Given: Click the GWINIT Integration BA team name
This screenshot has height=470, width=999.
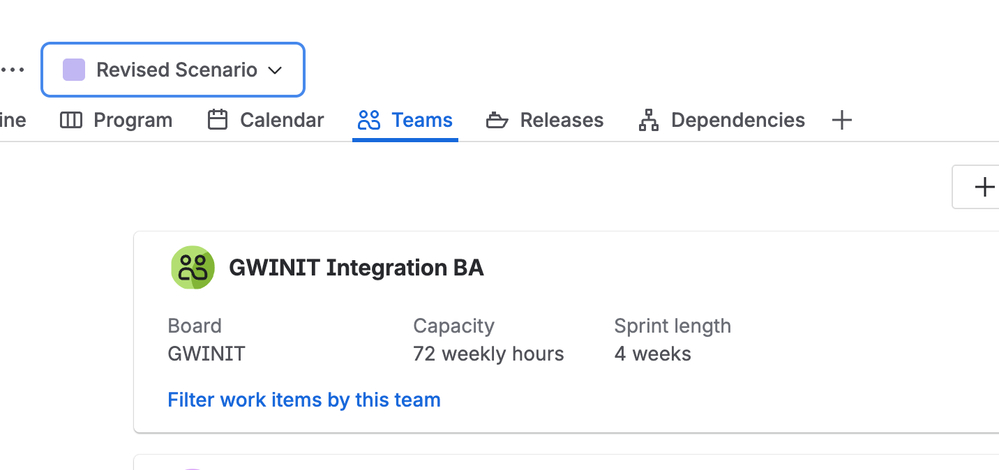Looking at the screenshot, I should click(356, 268).
